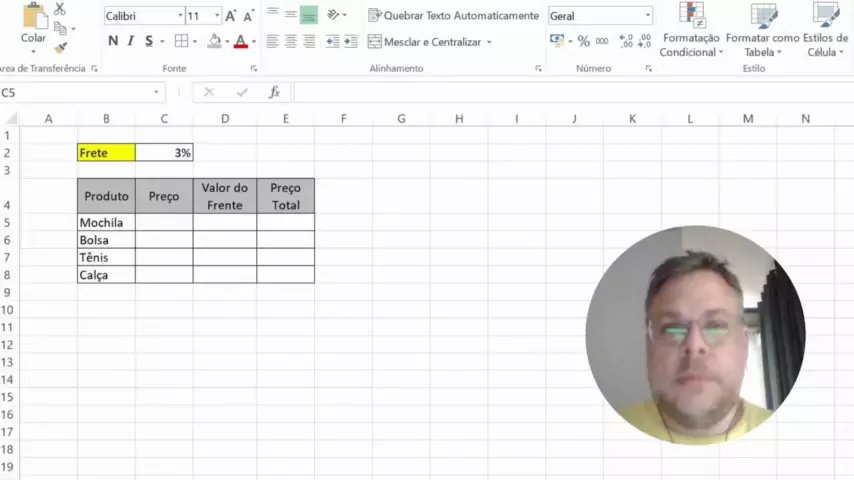Click the Cut scissors icon
The width and height of the screenshot is (854, 480).
(x=60, y=9)
